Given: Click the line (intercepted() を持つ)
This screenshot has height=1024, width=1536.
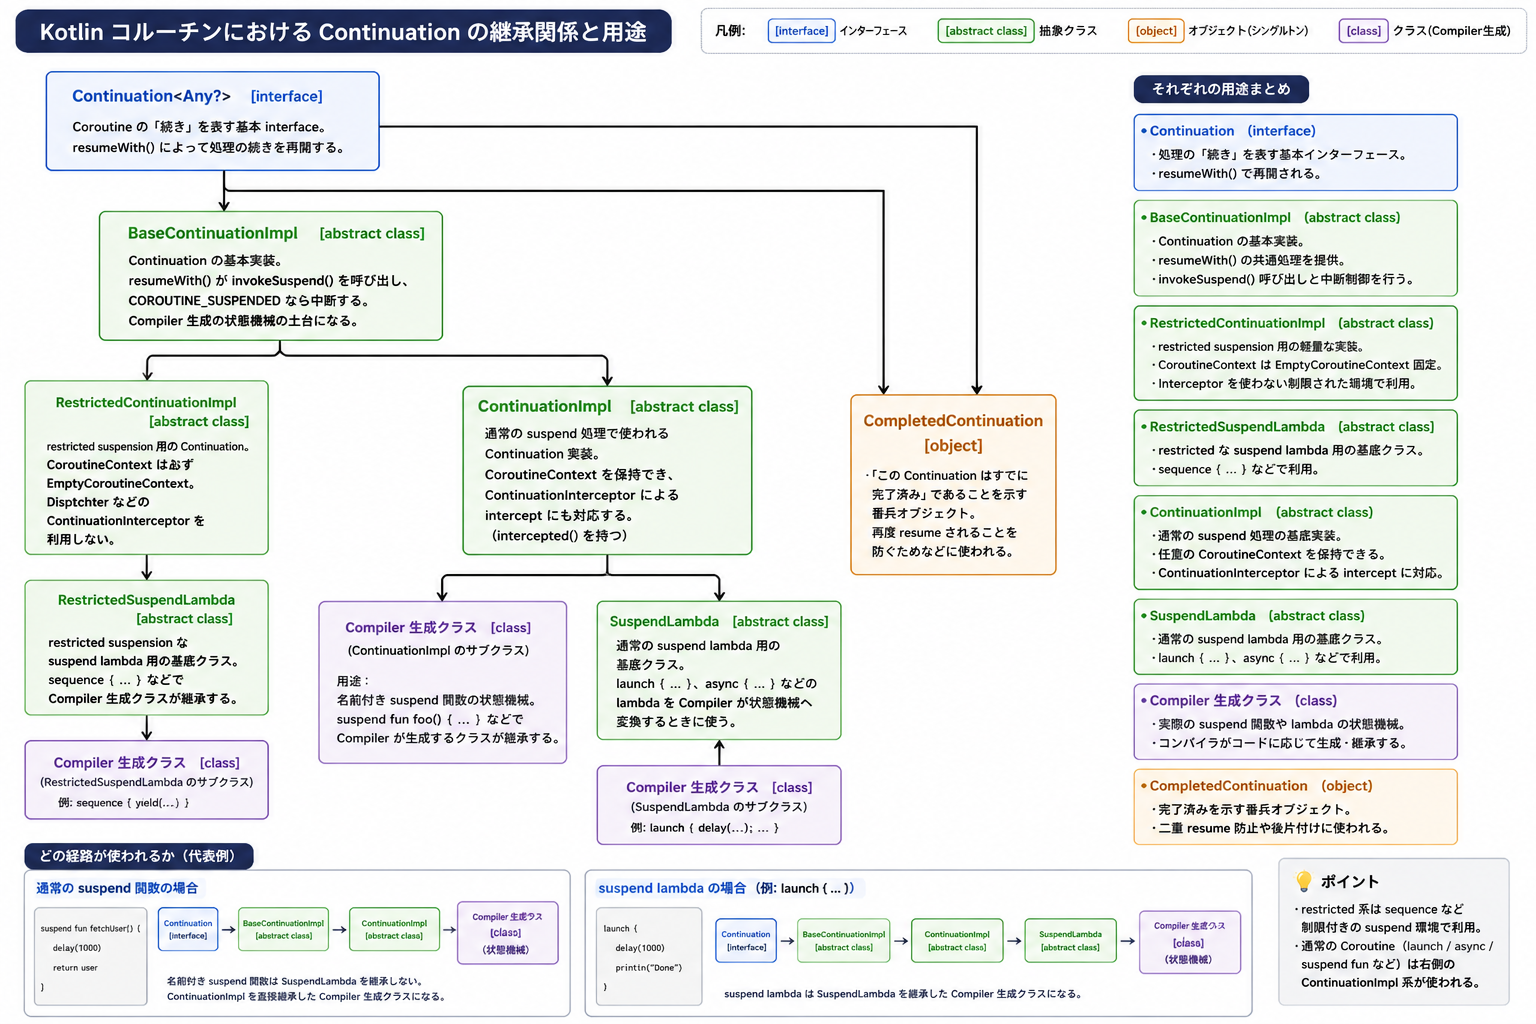Looking at the screenshot, I should point(560,536).
